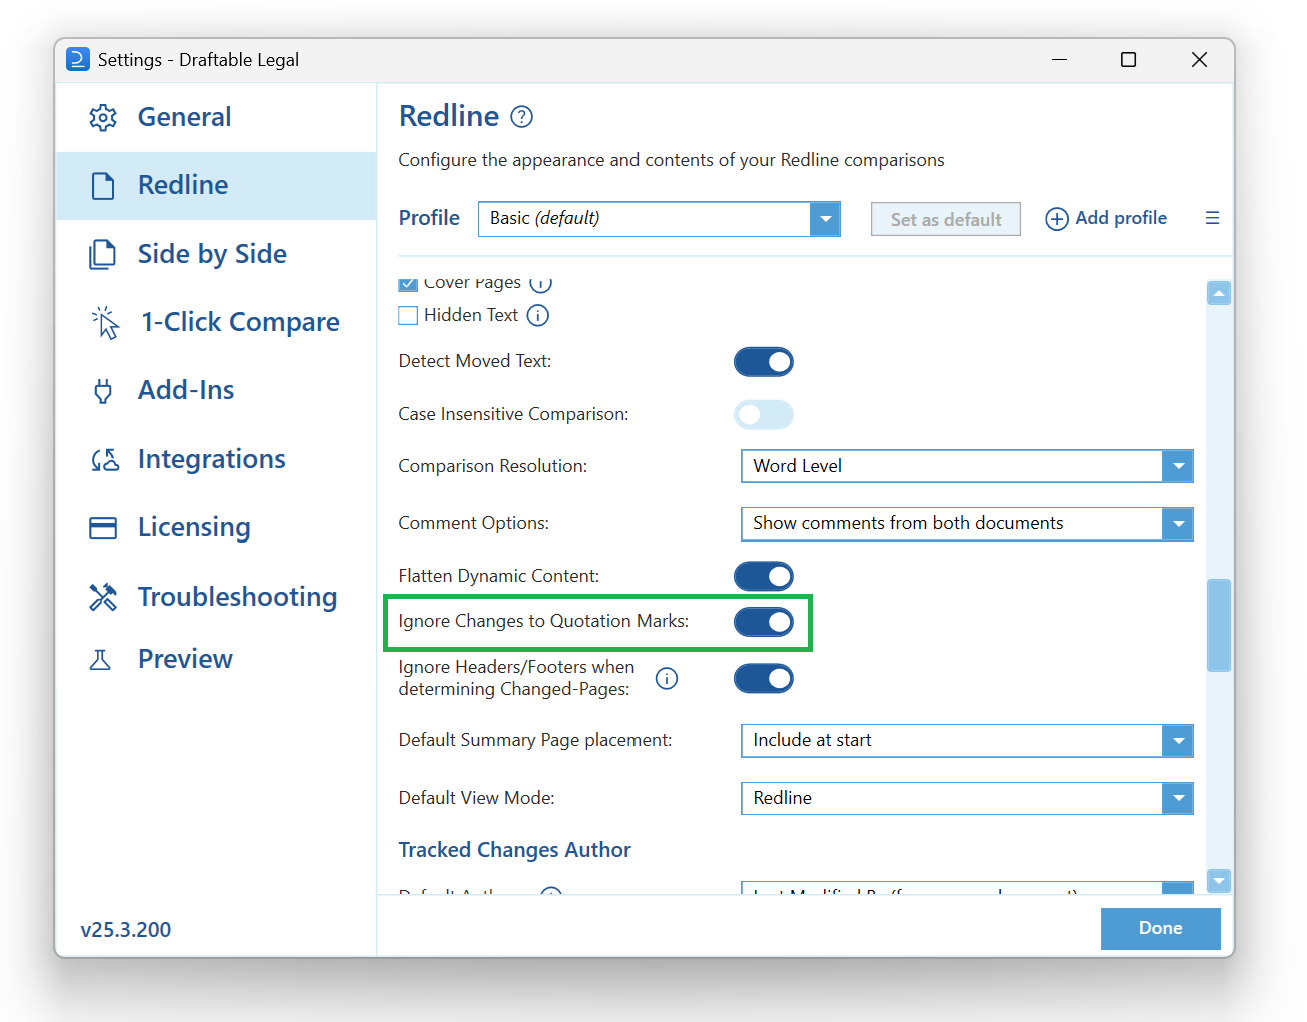Open the Preview settings page
1307x1022 pixels.
[x=216, y=660]
